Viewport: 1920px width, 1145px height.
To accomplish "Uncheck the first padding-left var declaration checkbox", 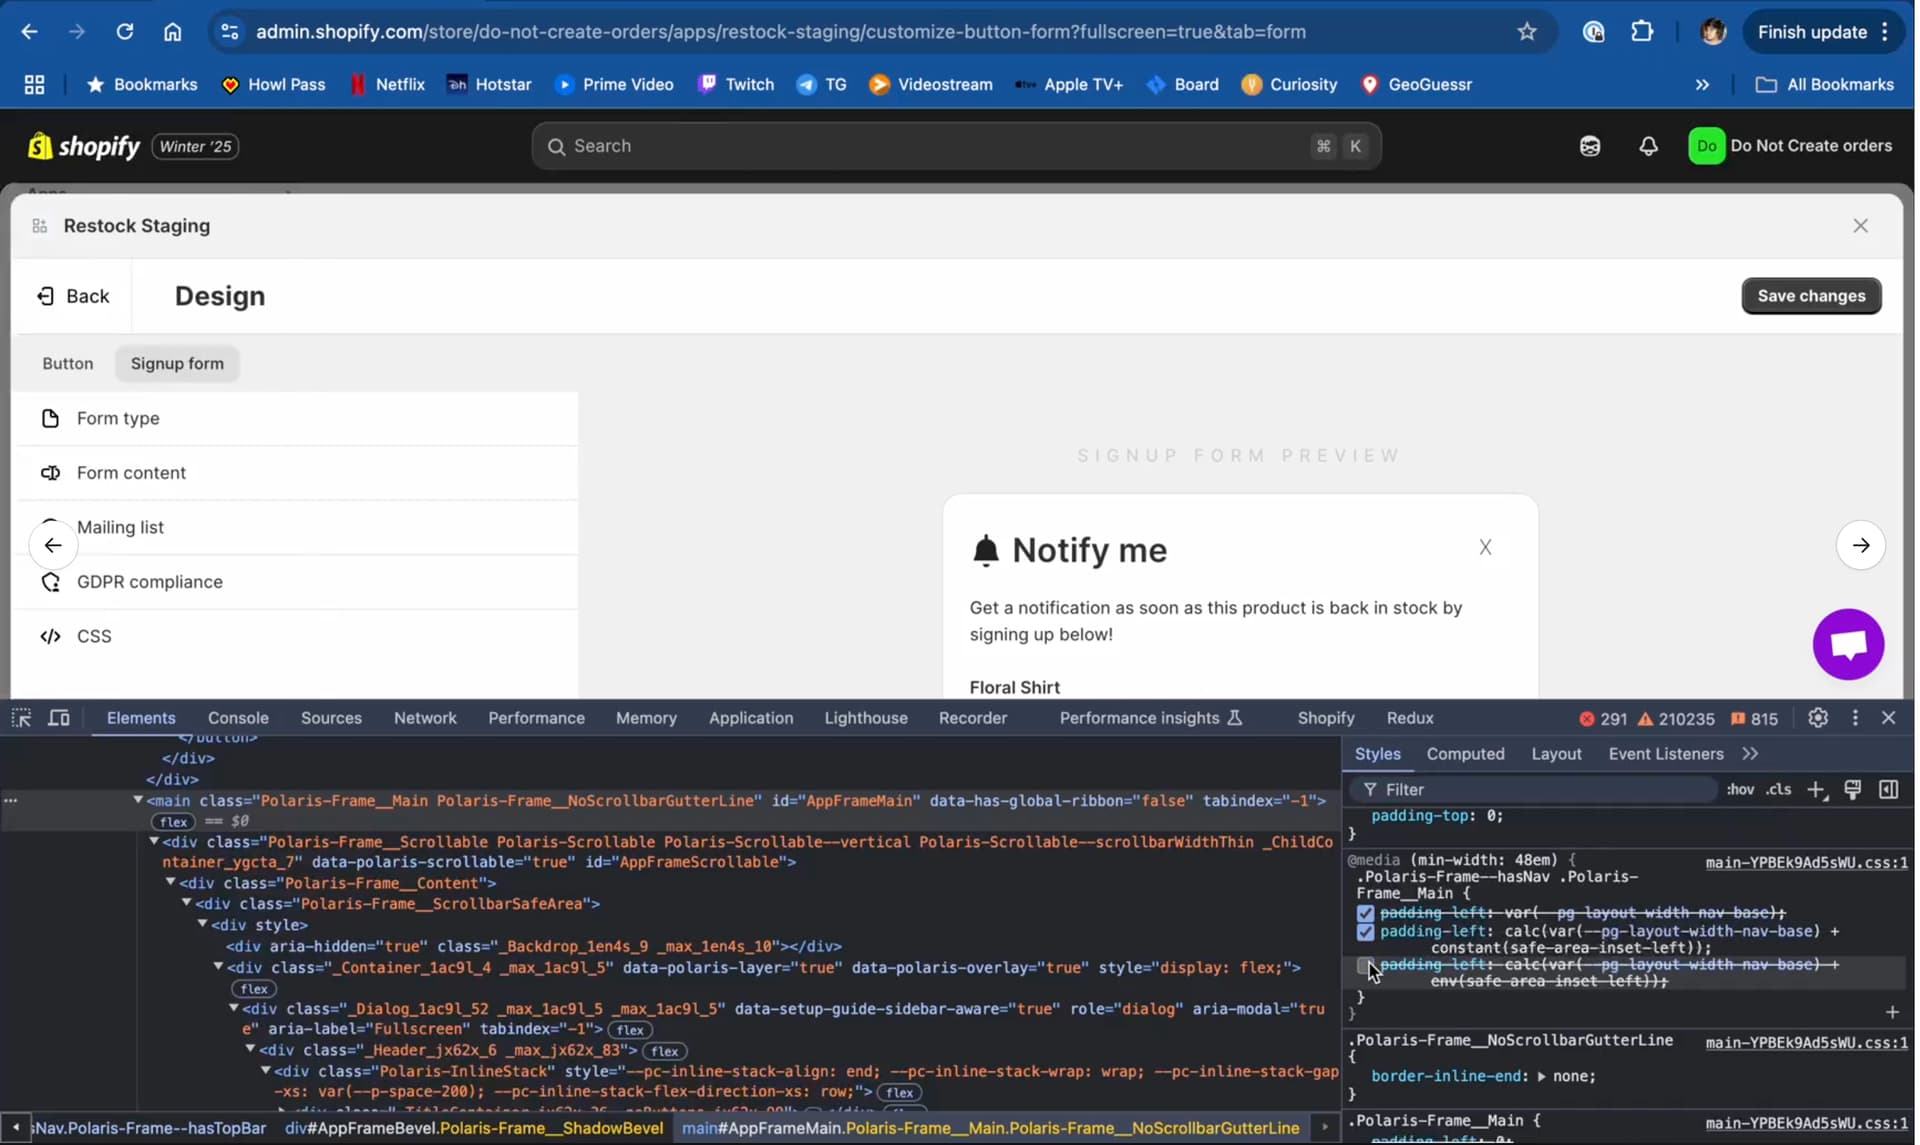I will tap(1365, 913).
